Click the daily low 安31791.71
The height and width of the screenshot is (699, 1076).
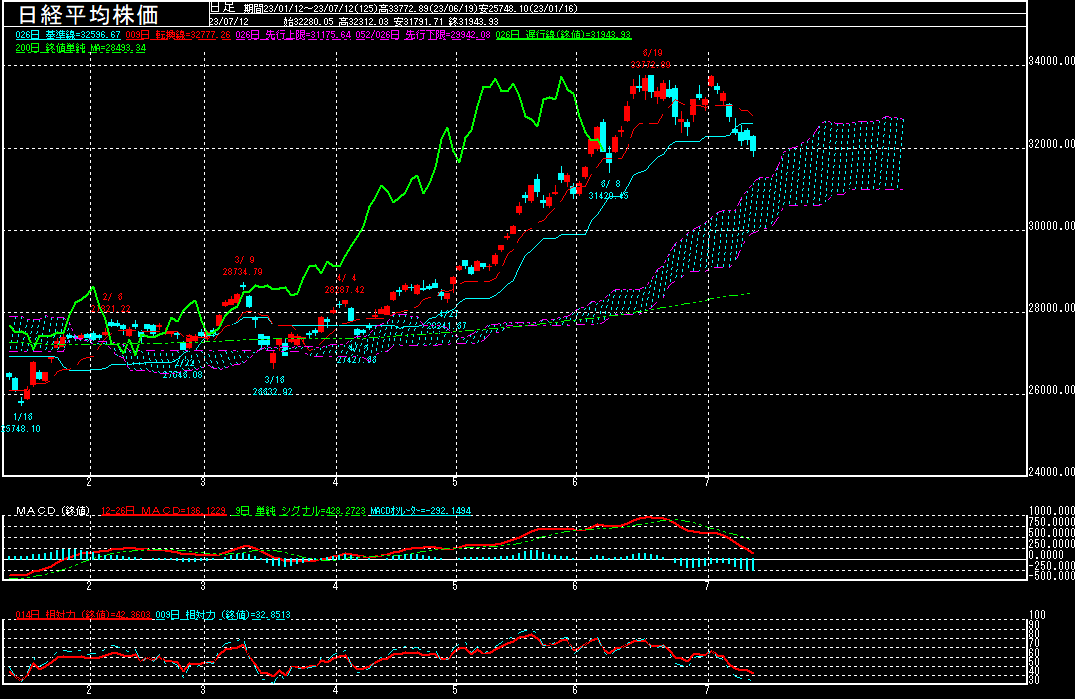pos(419,21)
